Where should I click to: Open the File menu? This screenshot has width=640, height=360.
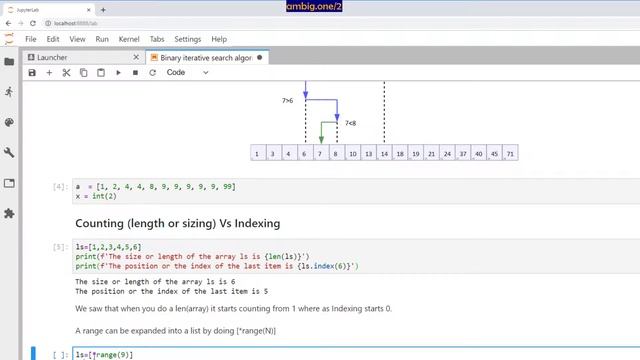(31, 39)
